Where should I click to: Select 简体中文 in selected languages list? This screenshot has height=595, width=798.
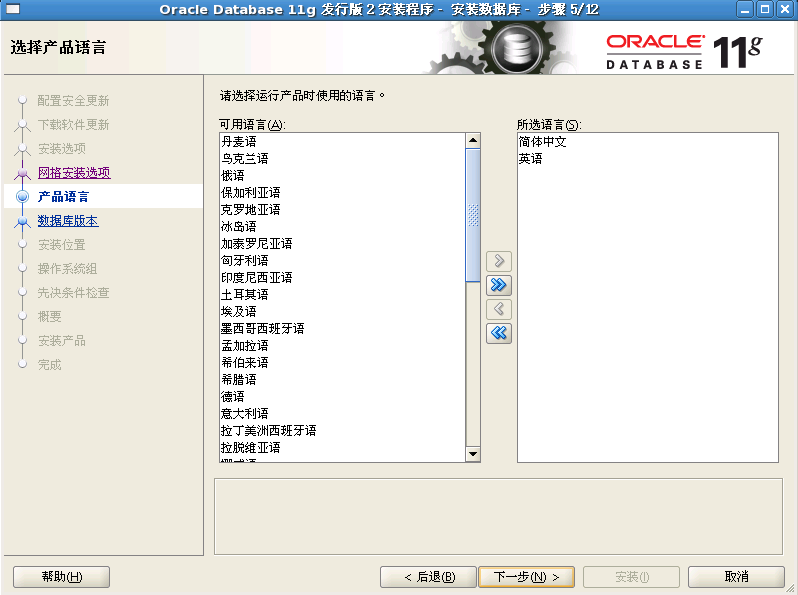[647, 141]
